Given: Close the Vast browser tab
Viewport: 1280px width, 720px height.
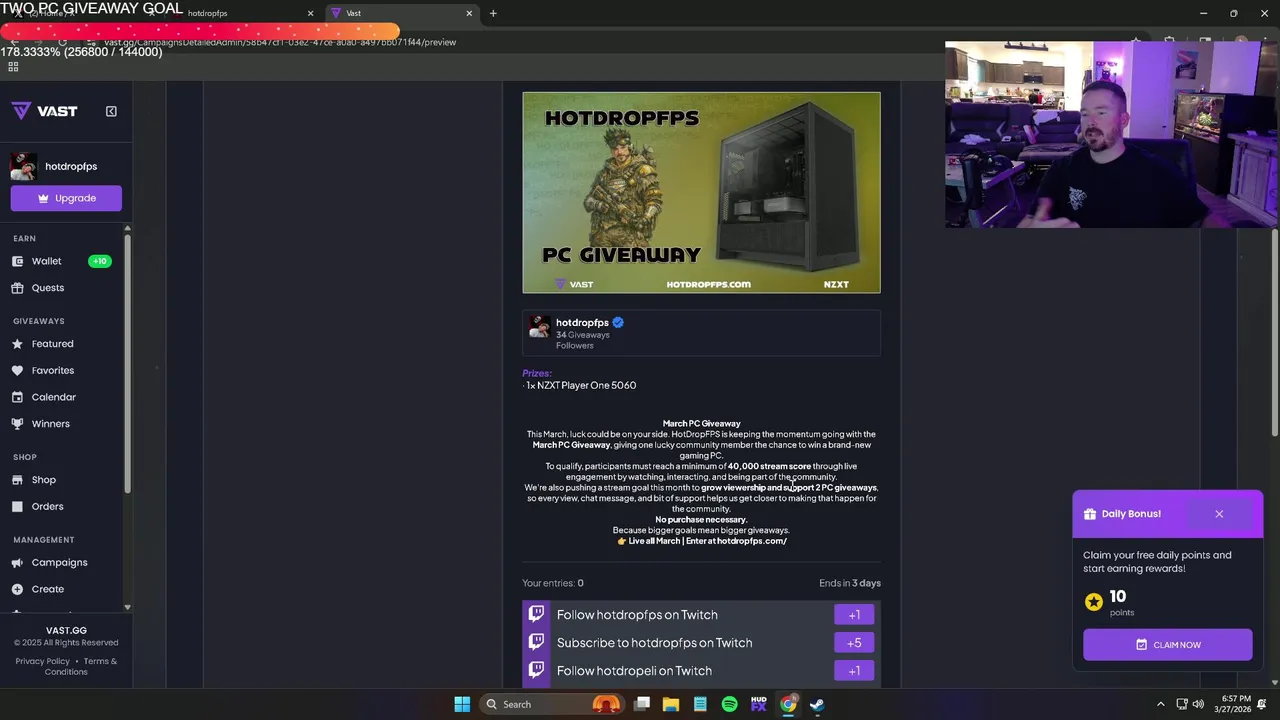Looking at the screenshot, I should point(469,13).
